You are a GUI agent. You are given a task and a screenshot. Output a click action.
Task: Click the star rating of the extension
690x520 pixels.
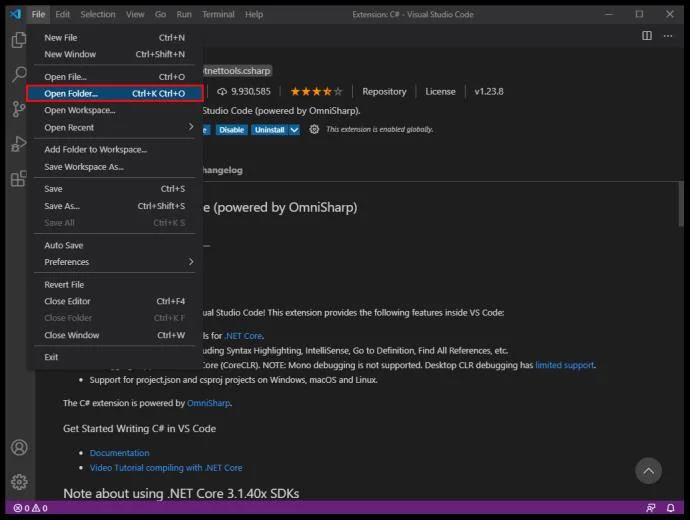[x=316, y=92]
